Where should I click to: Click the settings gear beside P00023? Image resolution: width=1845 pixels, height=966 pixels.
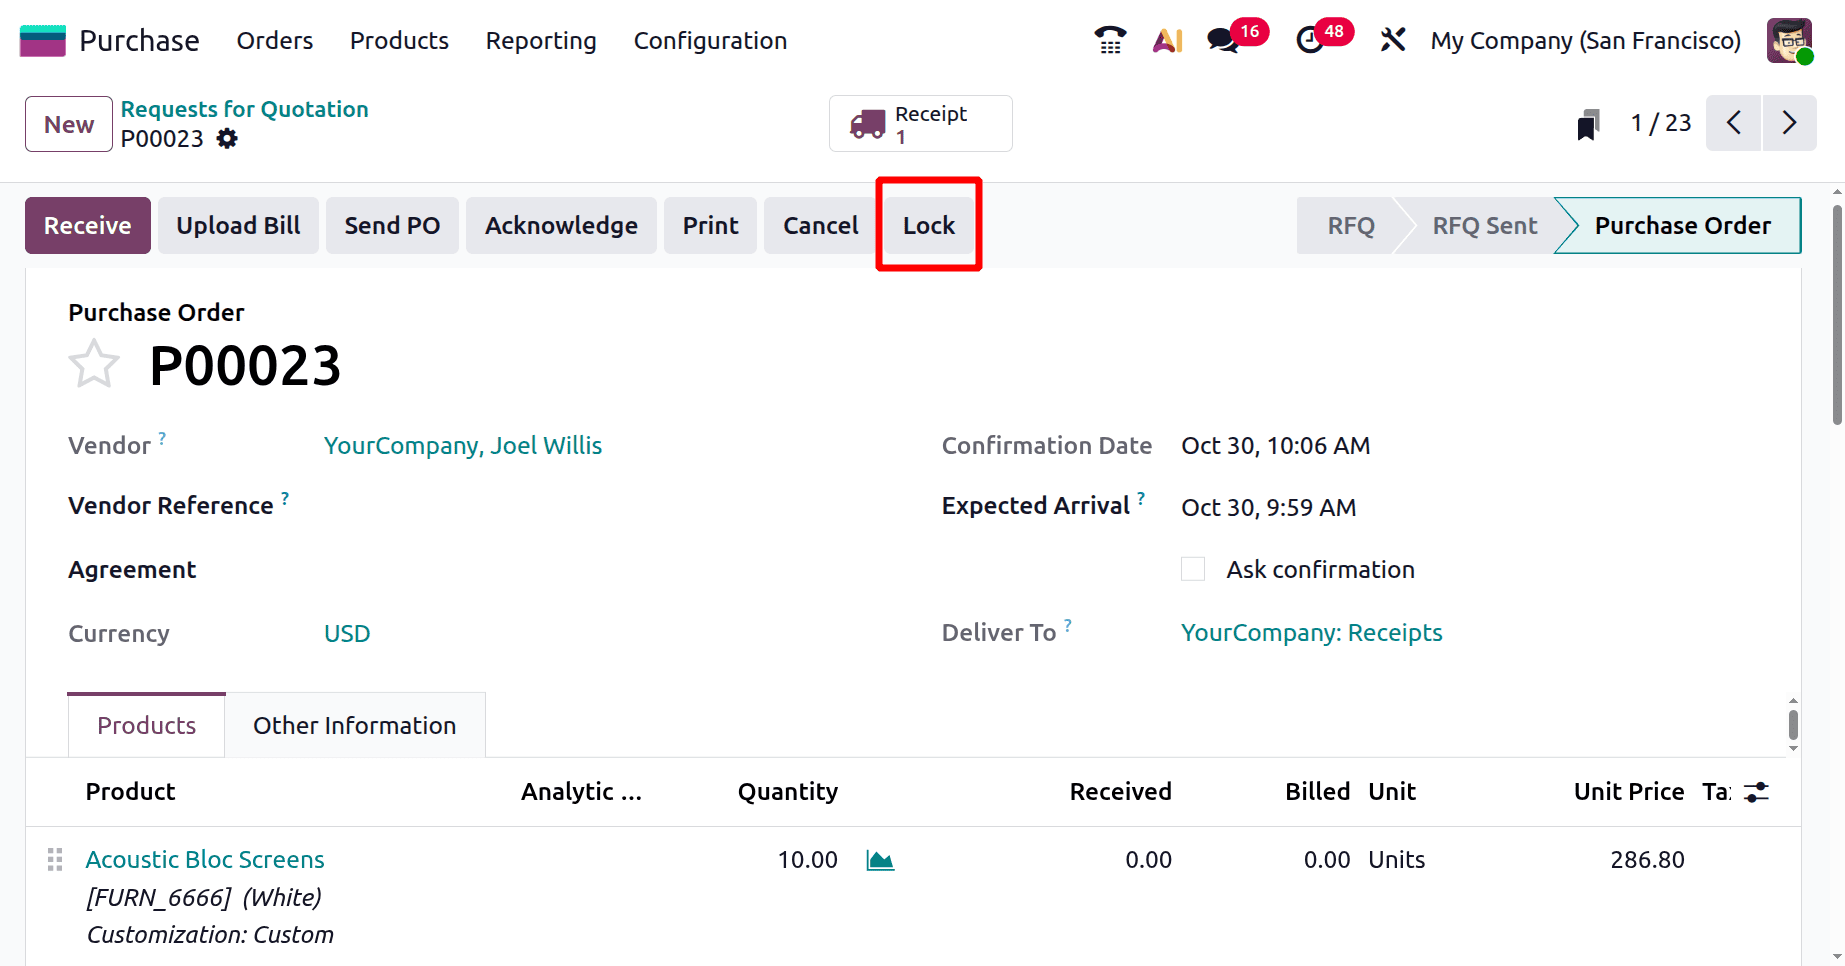[x=227, y=139]
